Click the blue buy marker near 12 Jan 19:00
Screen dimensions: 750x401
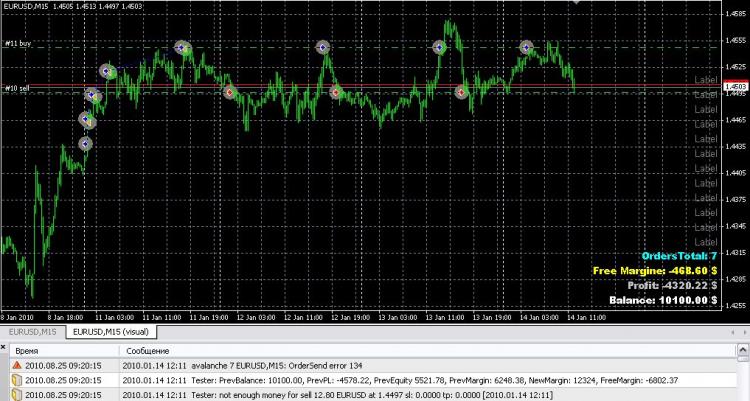(x=323, y=47)
